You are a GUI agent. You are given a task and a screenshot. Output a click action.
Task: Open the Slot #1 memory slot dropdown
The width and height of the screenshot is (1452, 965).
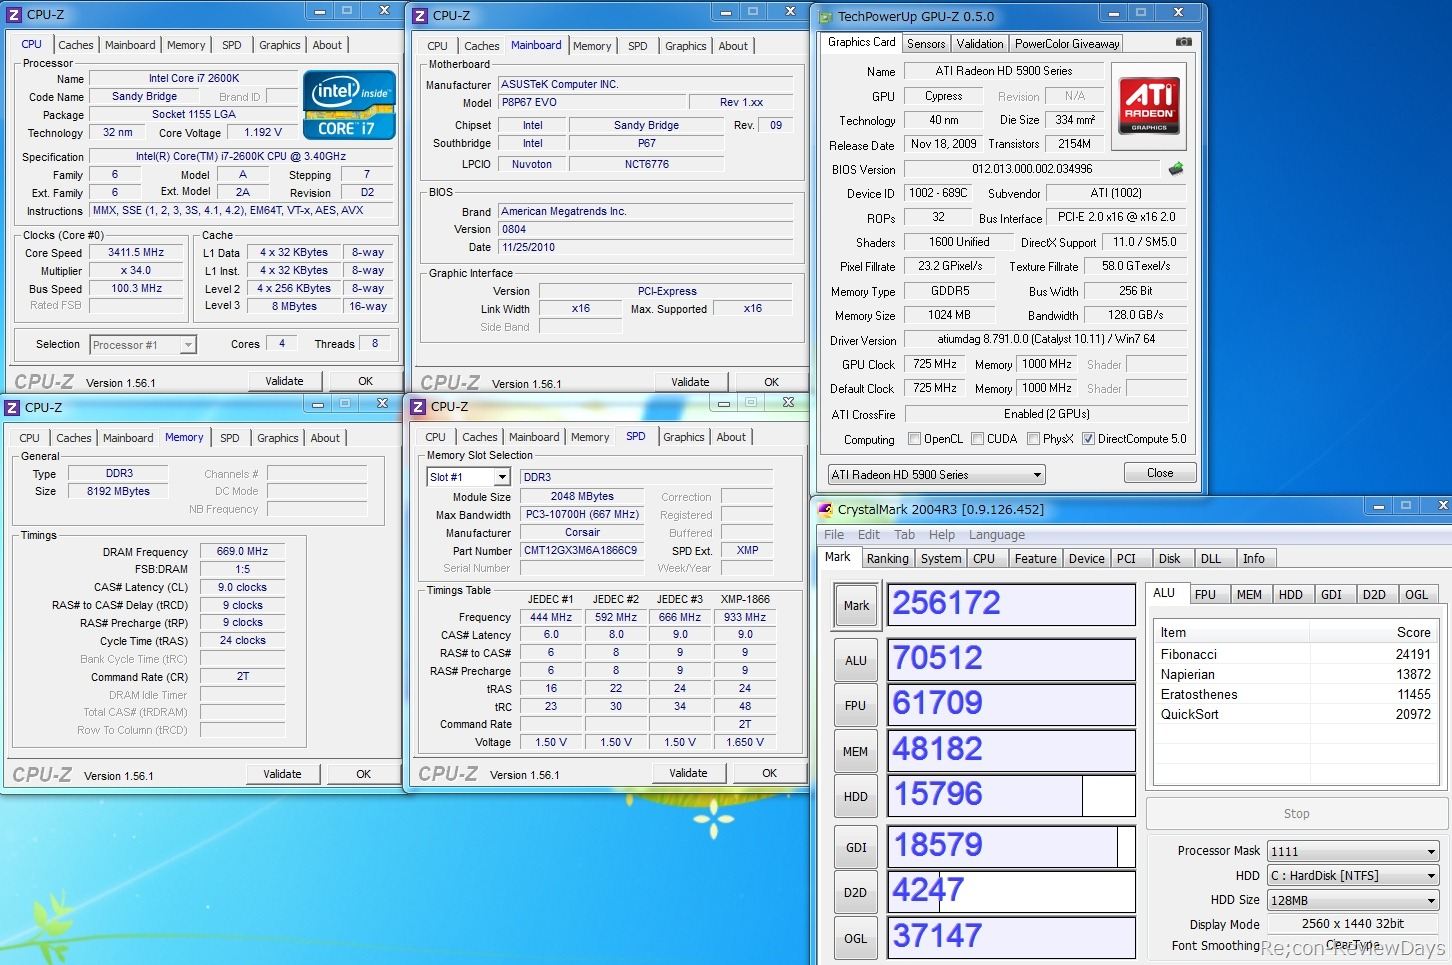(x=468, y=478)
